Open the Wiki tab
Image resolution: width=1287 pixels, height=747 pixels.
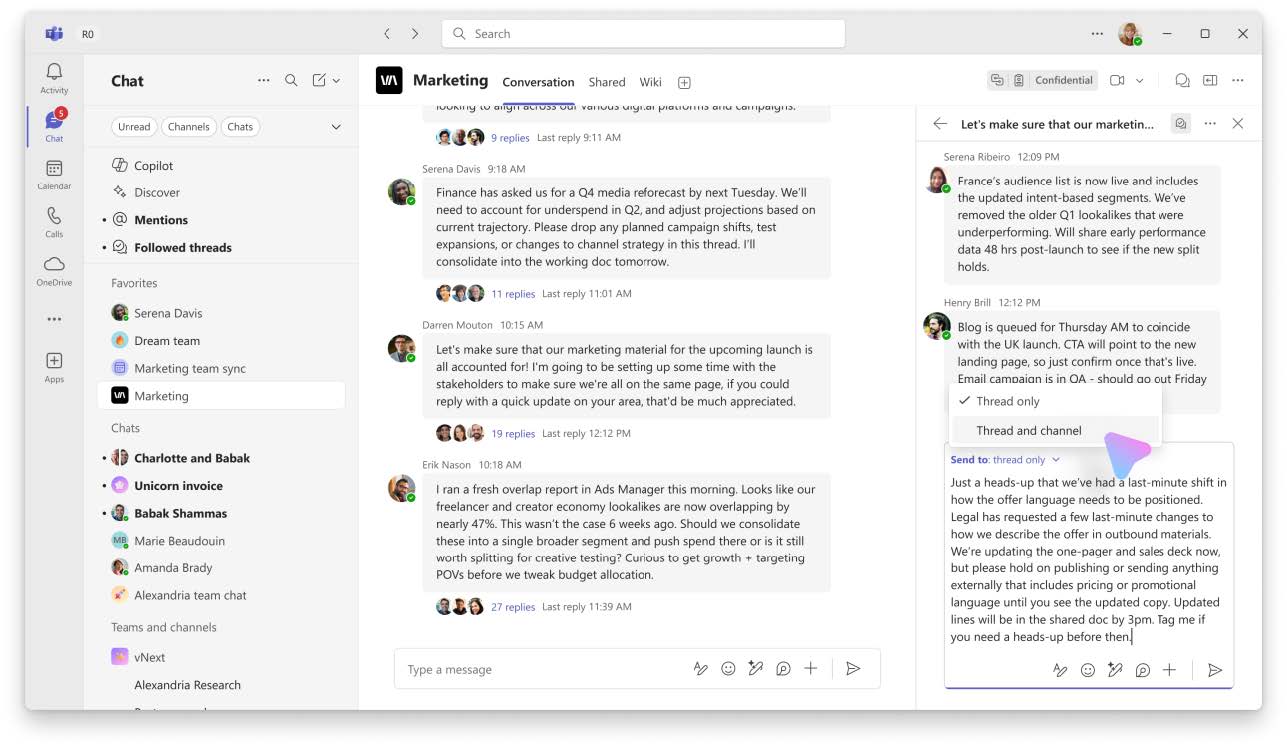coord(651,82)
